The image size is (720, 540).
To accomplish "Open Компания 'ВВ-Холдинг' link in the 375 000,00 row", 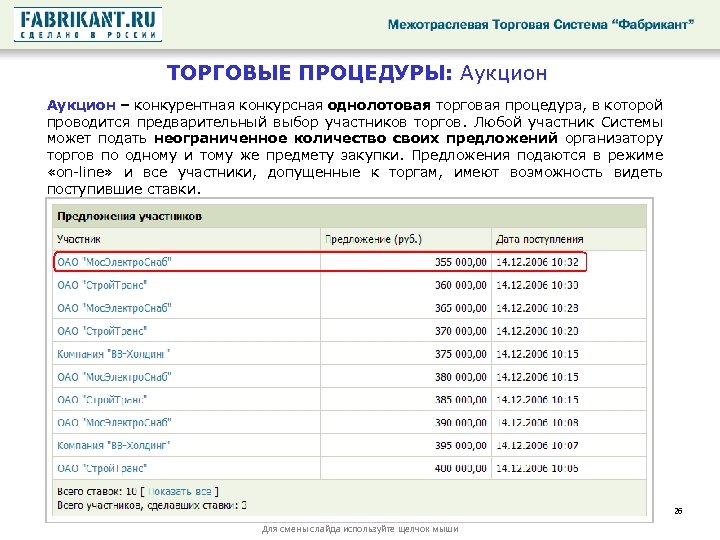I will (113, 354).
